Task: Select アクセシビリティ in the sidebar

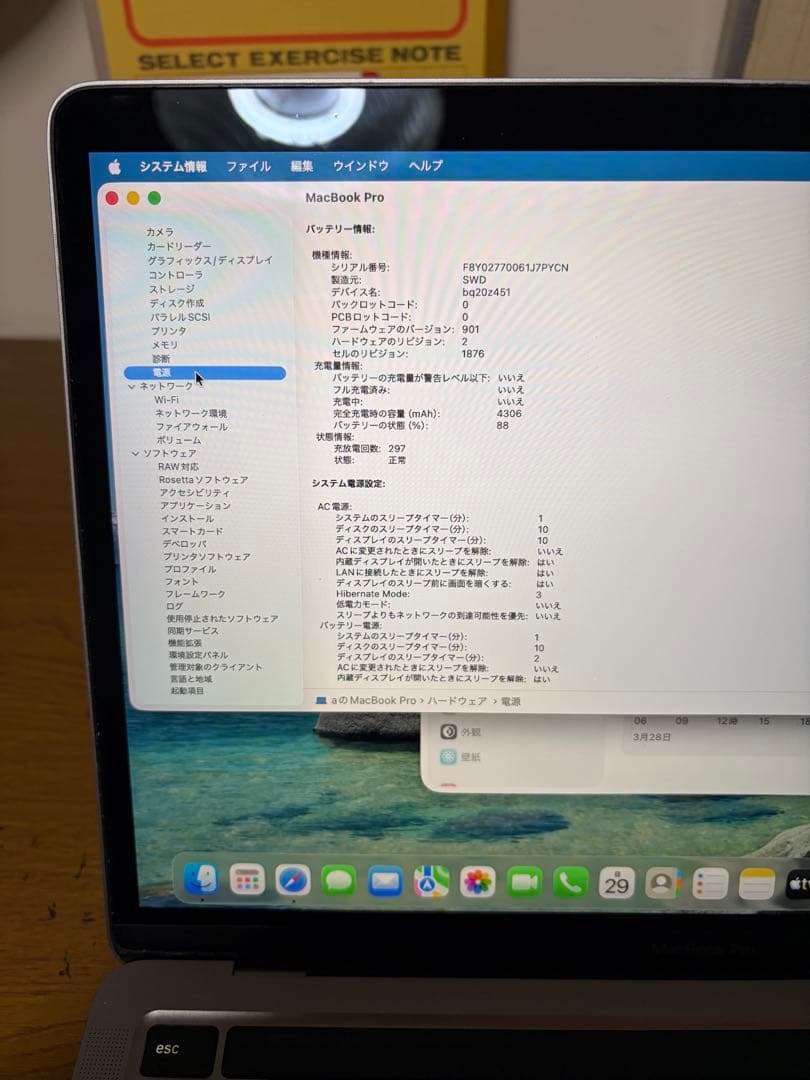Action: [195, 492]
